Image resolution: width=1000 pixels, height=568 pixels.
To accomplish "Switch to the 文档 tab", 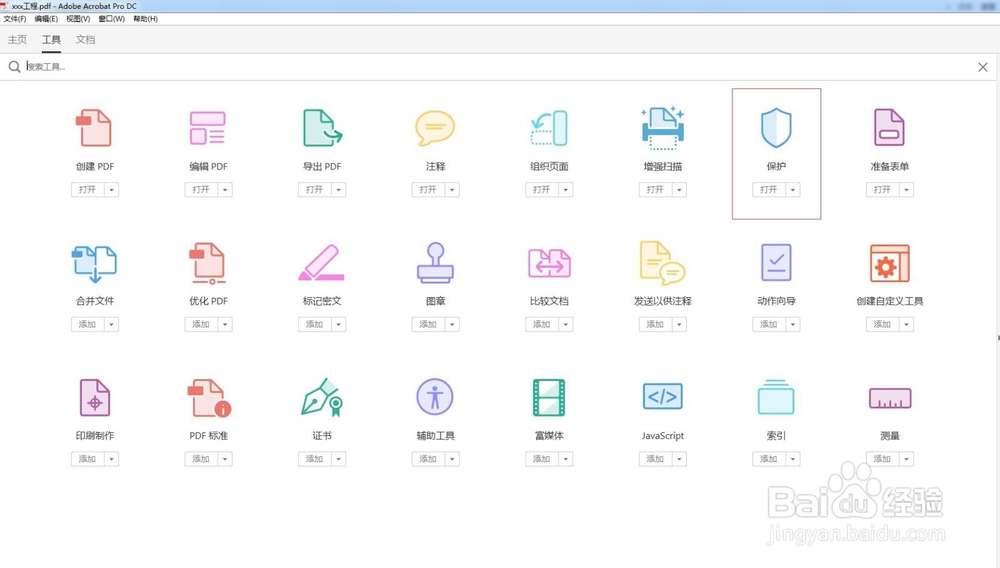I will tap(85, 40).
